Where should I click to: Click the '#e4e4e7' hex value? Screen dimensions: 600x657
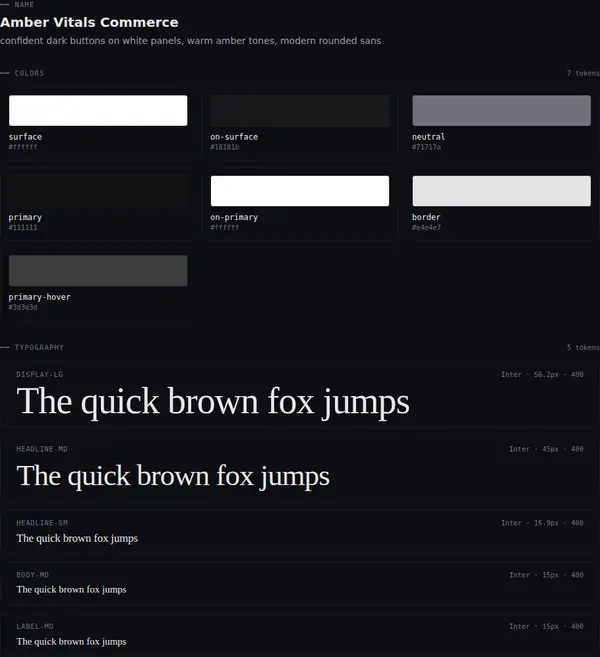(x=426, y=228)
